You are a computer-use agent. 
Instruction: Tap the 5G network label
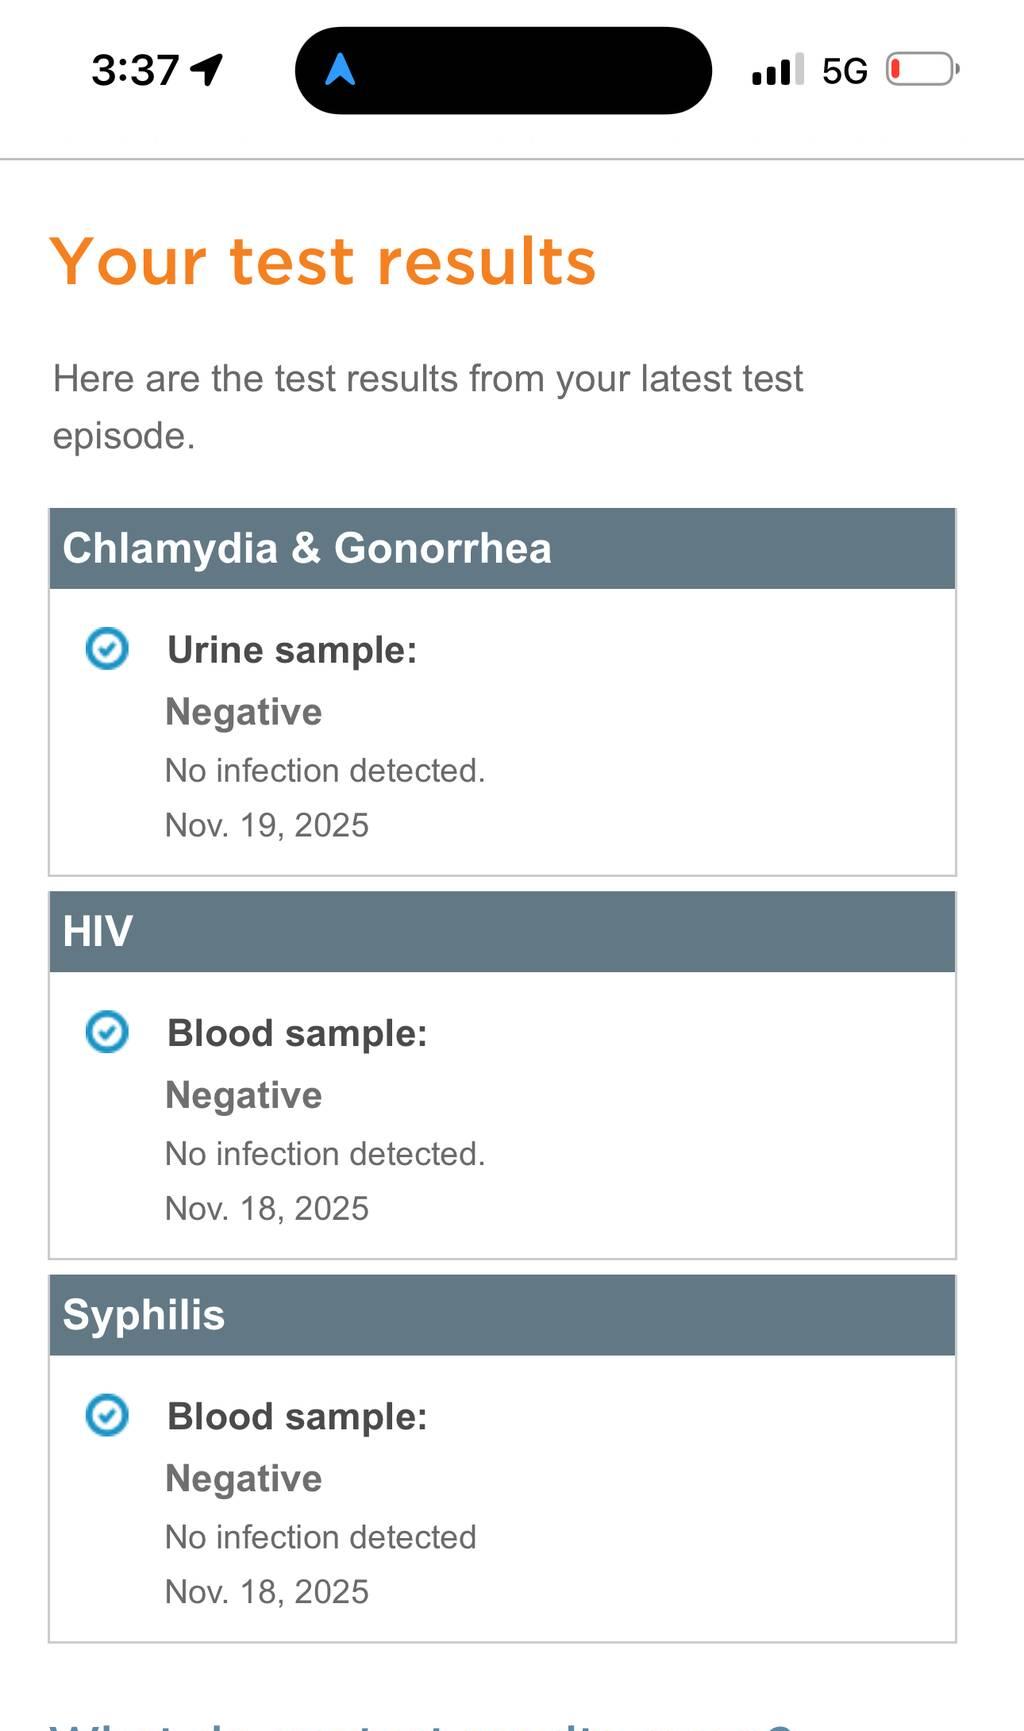[844, 71]
